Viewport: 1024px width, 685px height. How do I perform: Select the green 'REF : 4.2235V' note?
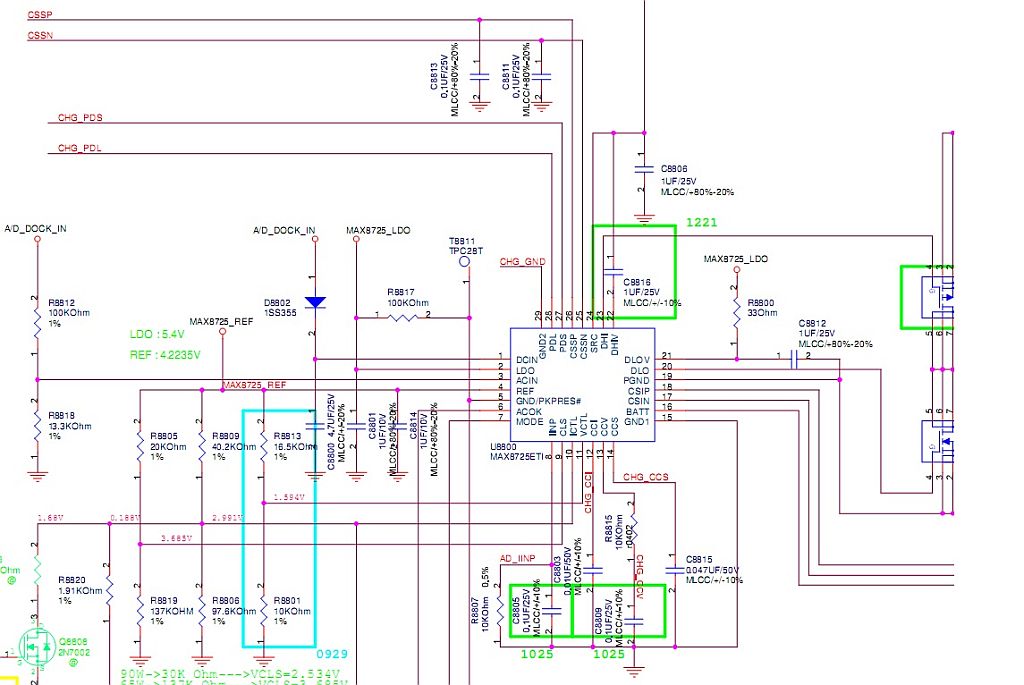[165, 355]
